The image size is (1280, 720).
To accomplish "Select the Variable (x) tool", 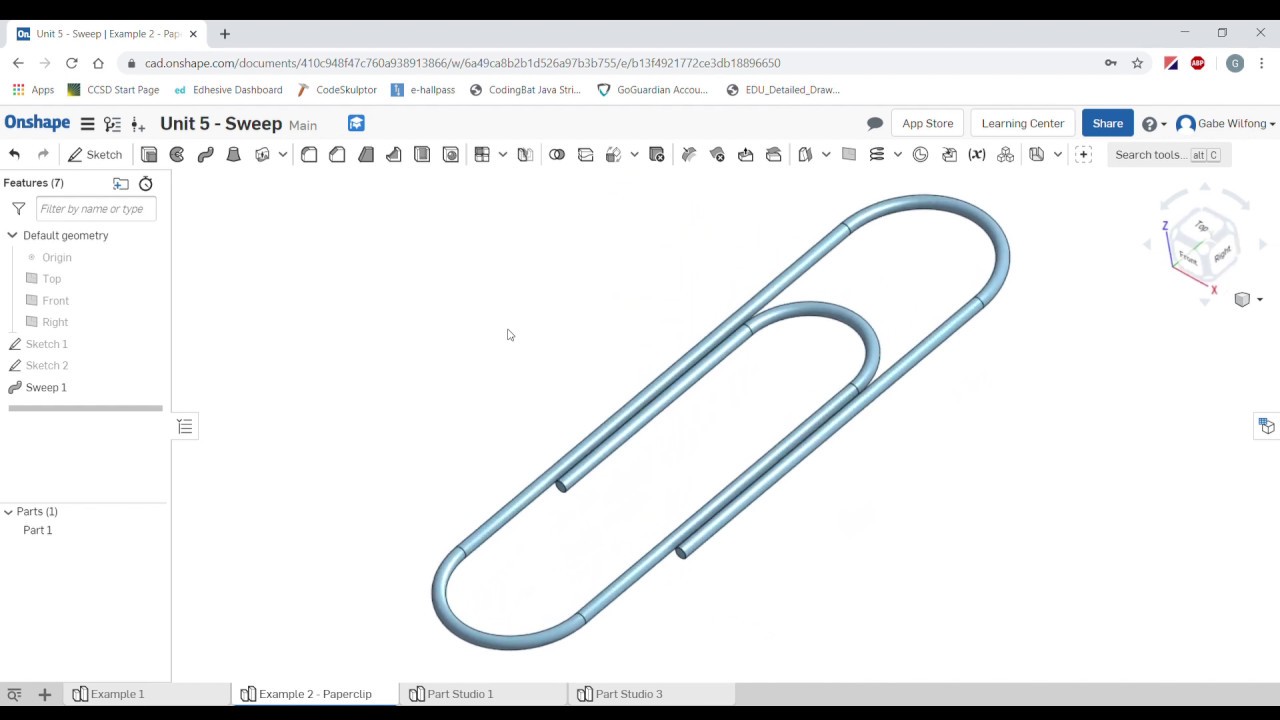I will point(977,154).
